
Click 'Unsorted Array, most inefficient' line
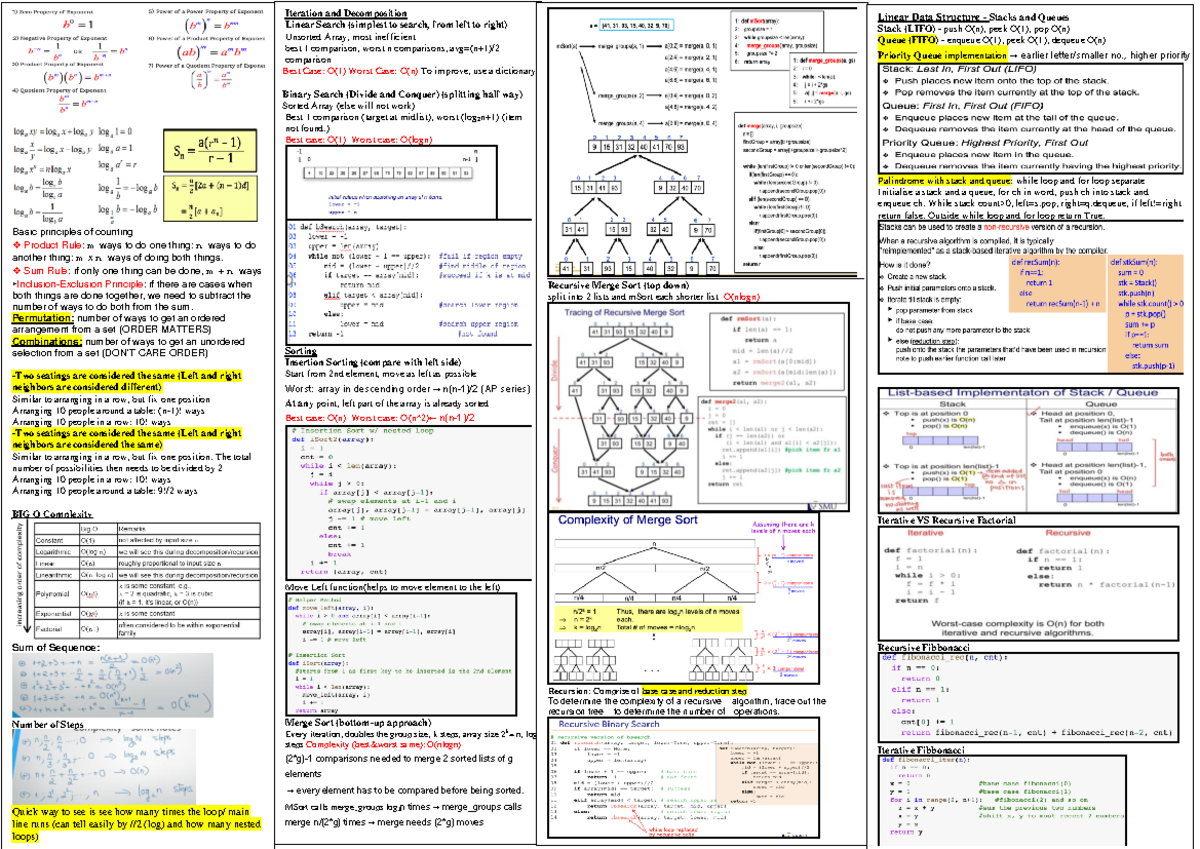click(351, 35)
